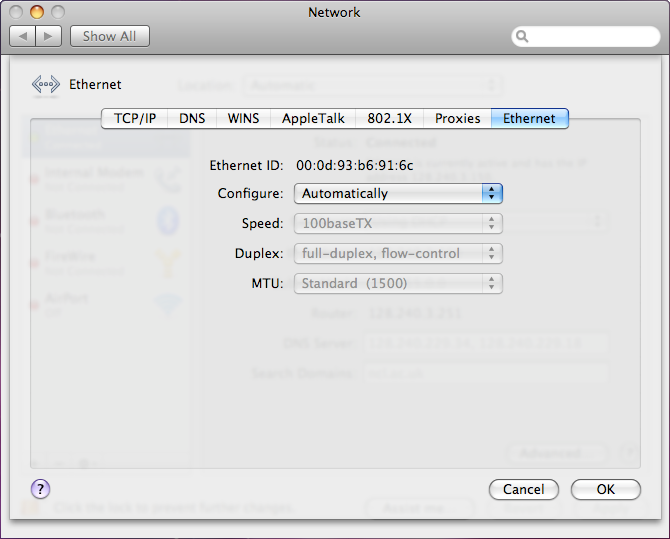Go to the AppleTalk tab
This screenshot has width=670, height=539.
point(313,118)
